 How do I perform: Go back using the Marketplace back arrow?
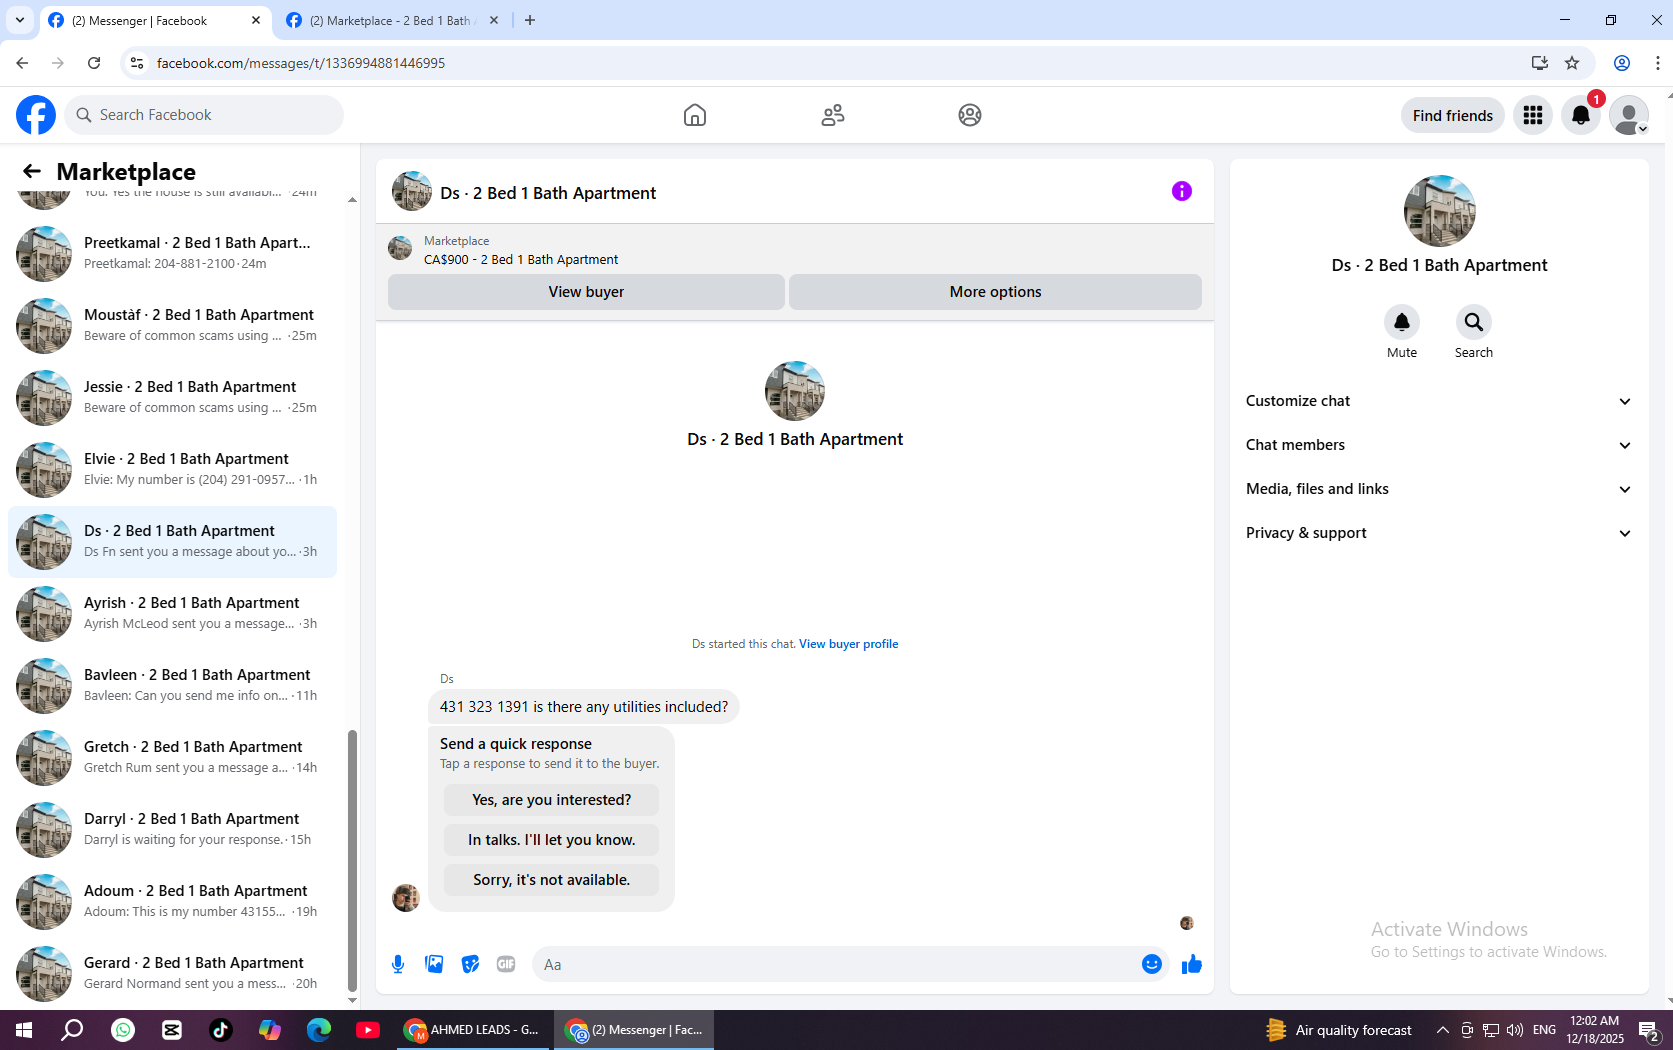[x=32, y=171]
